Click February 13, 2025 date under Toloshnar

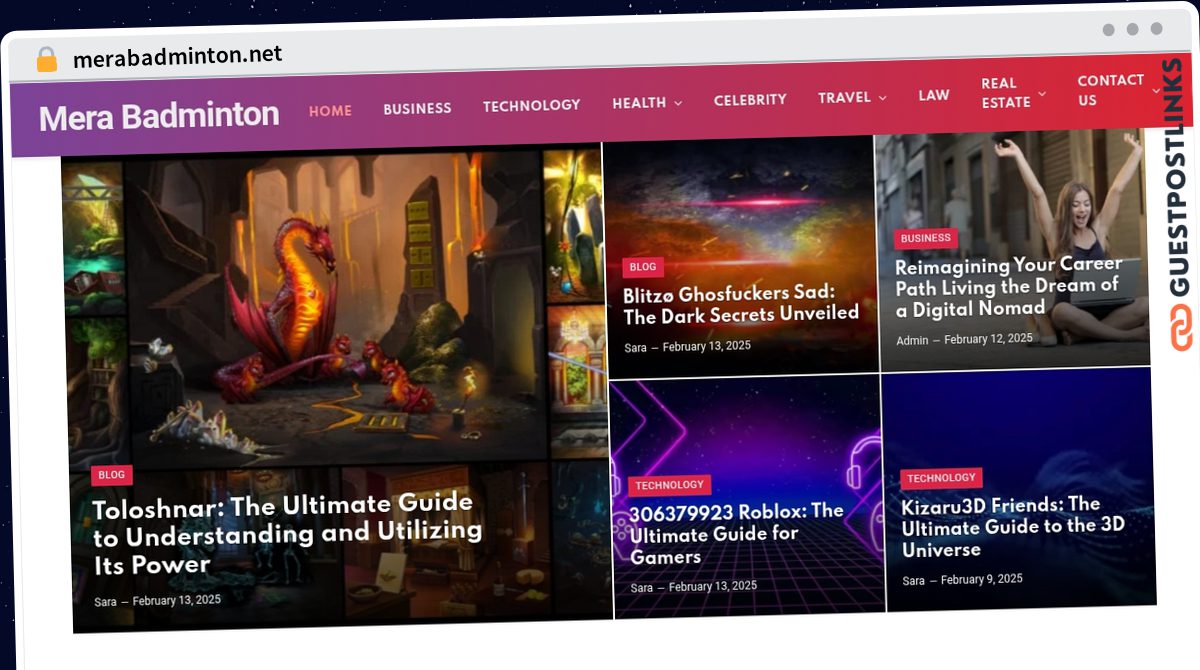pyautogui.click(x=176, y=600)
